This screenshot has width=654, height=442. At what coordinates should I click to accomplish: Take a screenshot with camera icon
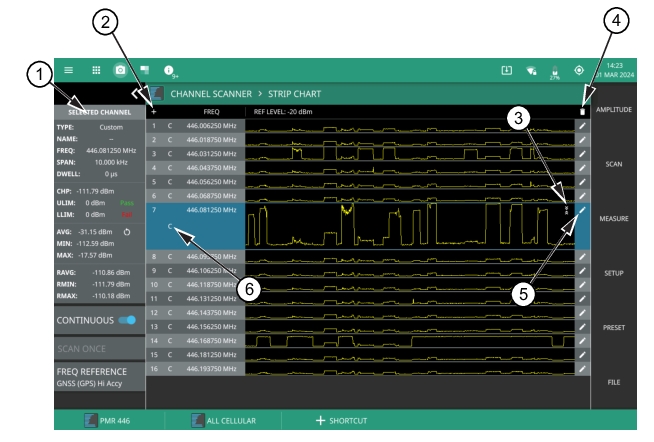[x=120, y=70]
